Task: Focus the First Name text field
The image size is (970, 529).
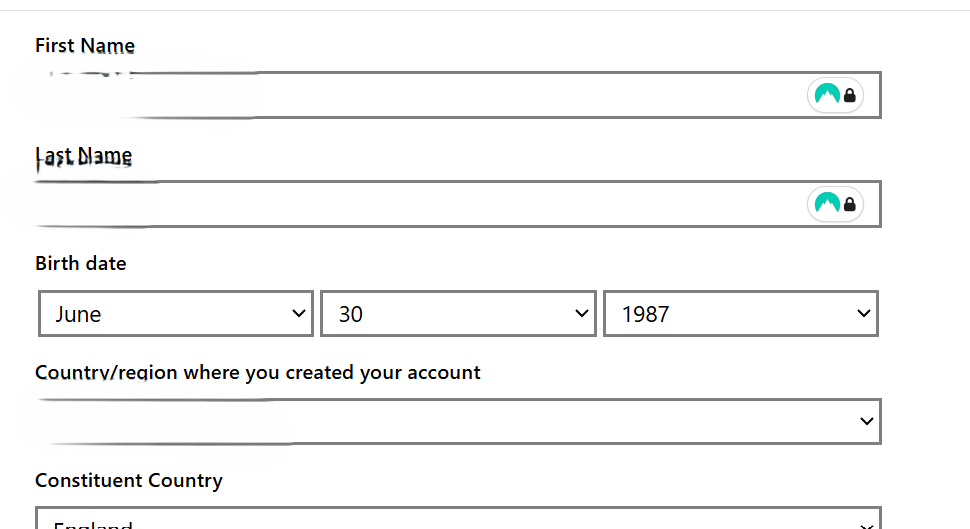Action: click(458, 95)
